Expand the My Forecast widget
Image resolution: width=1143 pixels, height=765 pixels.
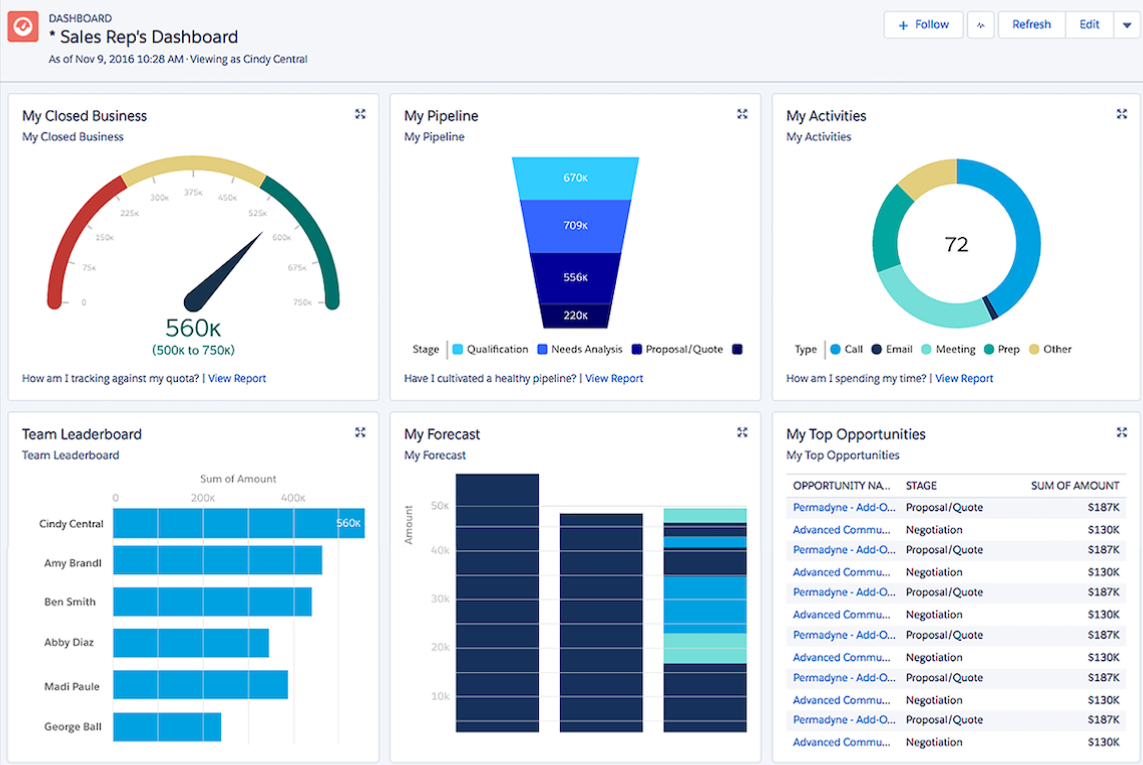[742, 432]
